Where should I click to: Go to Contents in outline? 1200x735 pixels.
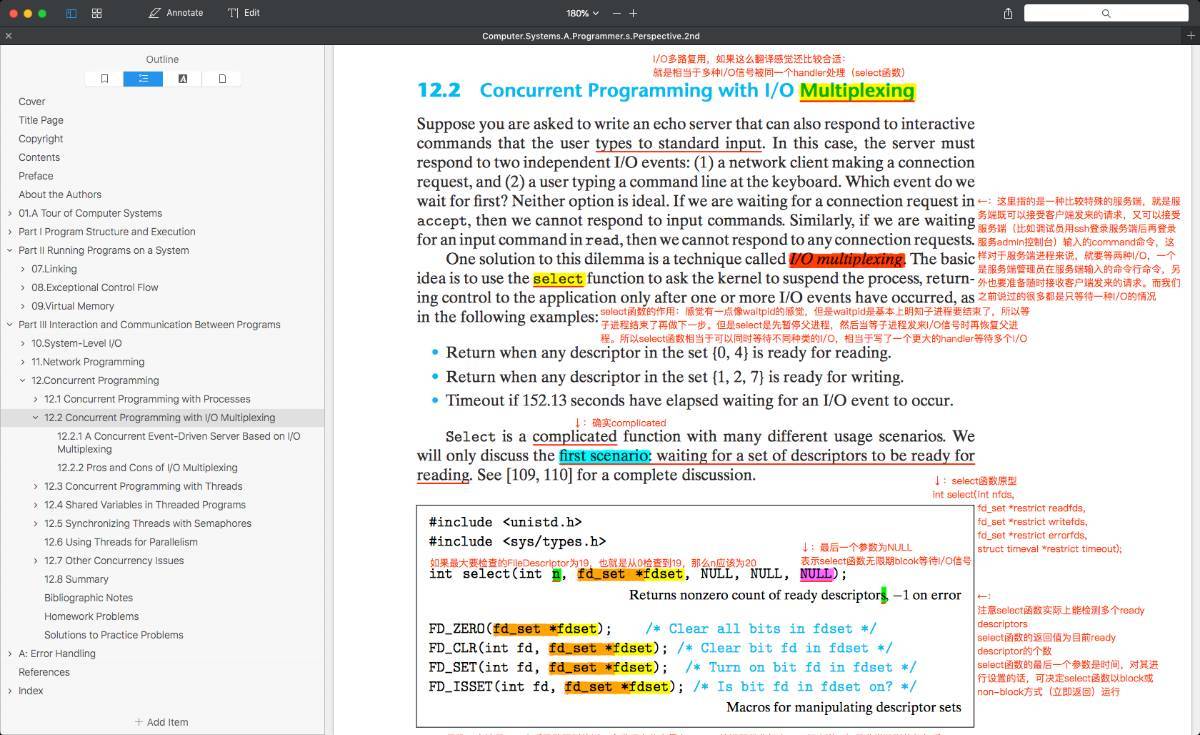tap(39, 157)
